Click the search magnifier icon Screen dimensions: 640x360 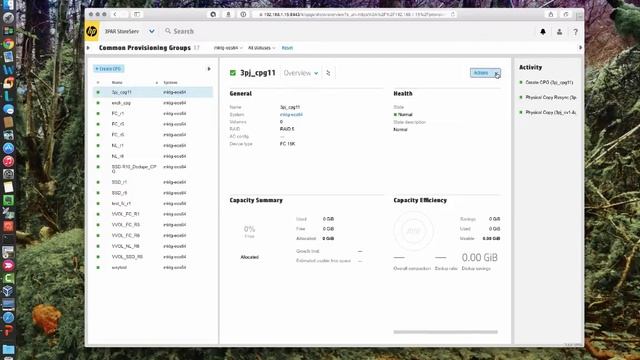[x=168, y=31]
